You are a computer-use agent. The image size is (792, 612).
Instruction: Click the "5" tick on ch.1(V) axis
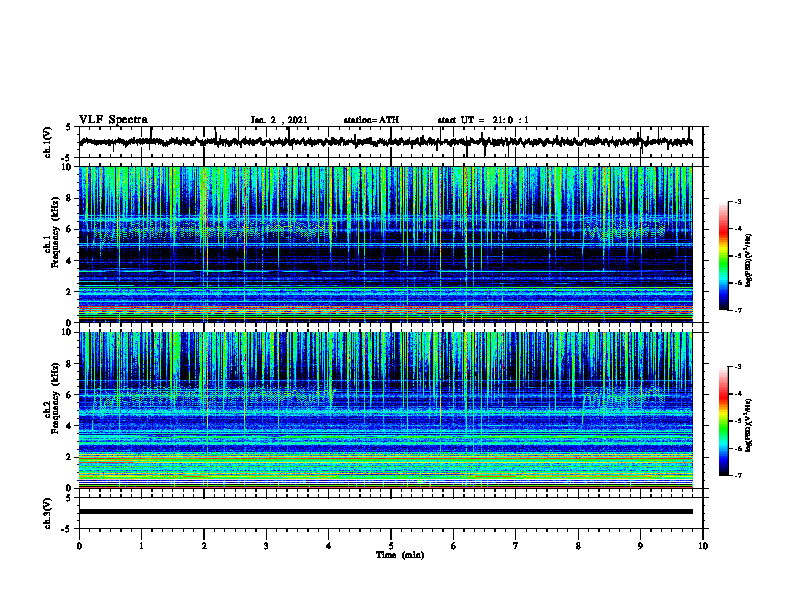pos(69,127)
